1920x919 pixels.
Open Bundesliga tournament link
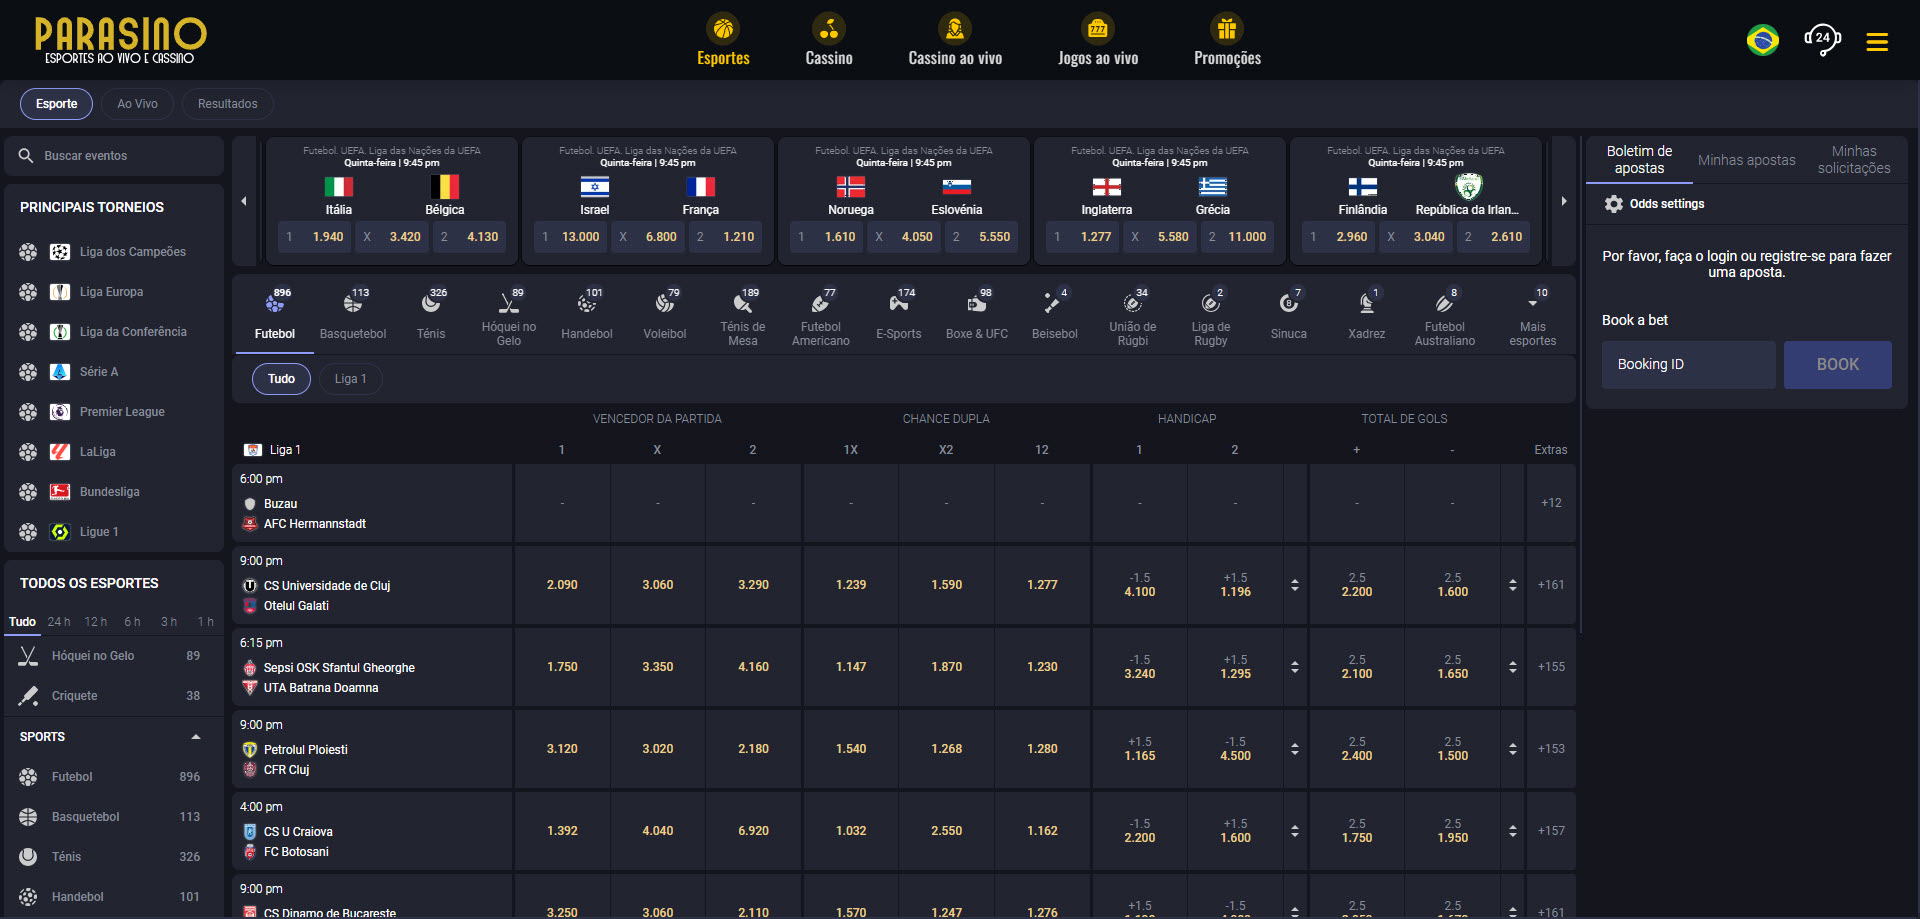(x=114, y=492)
